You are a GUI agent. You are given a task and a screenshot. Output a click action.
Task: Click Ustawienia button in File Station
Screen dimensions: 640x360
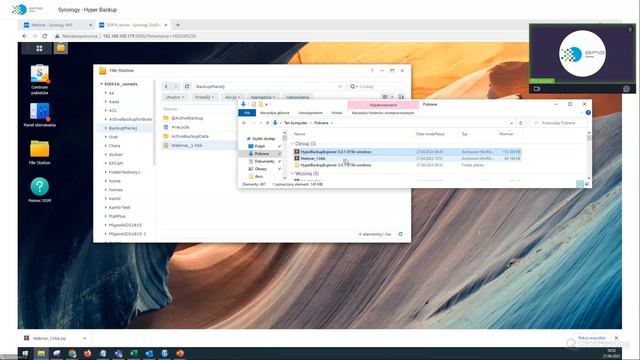coord(298,97)
